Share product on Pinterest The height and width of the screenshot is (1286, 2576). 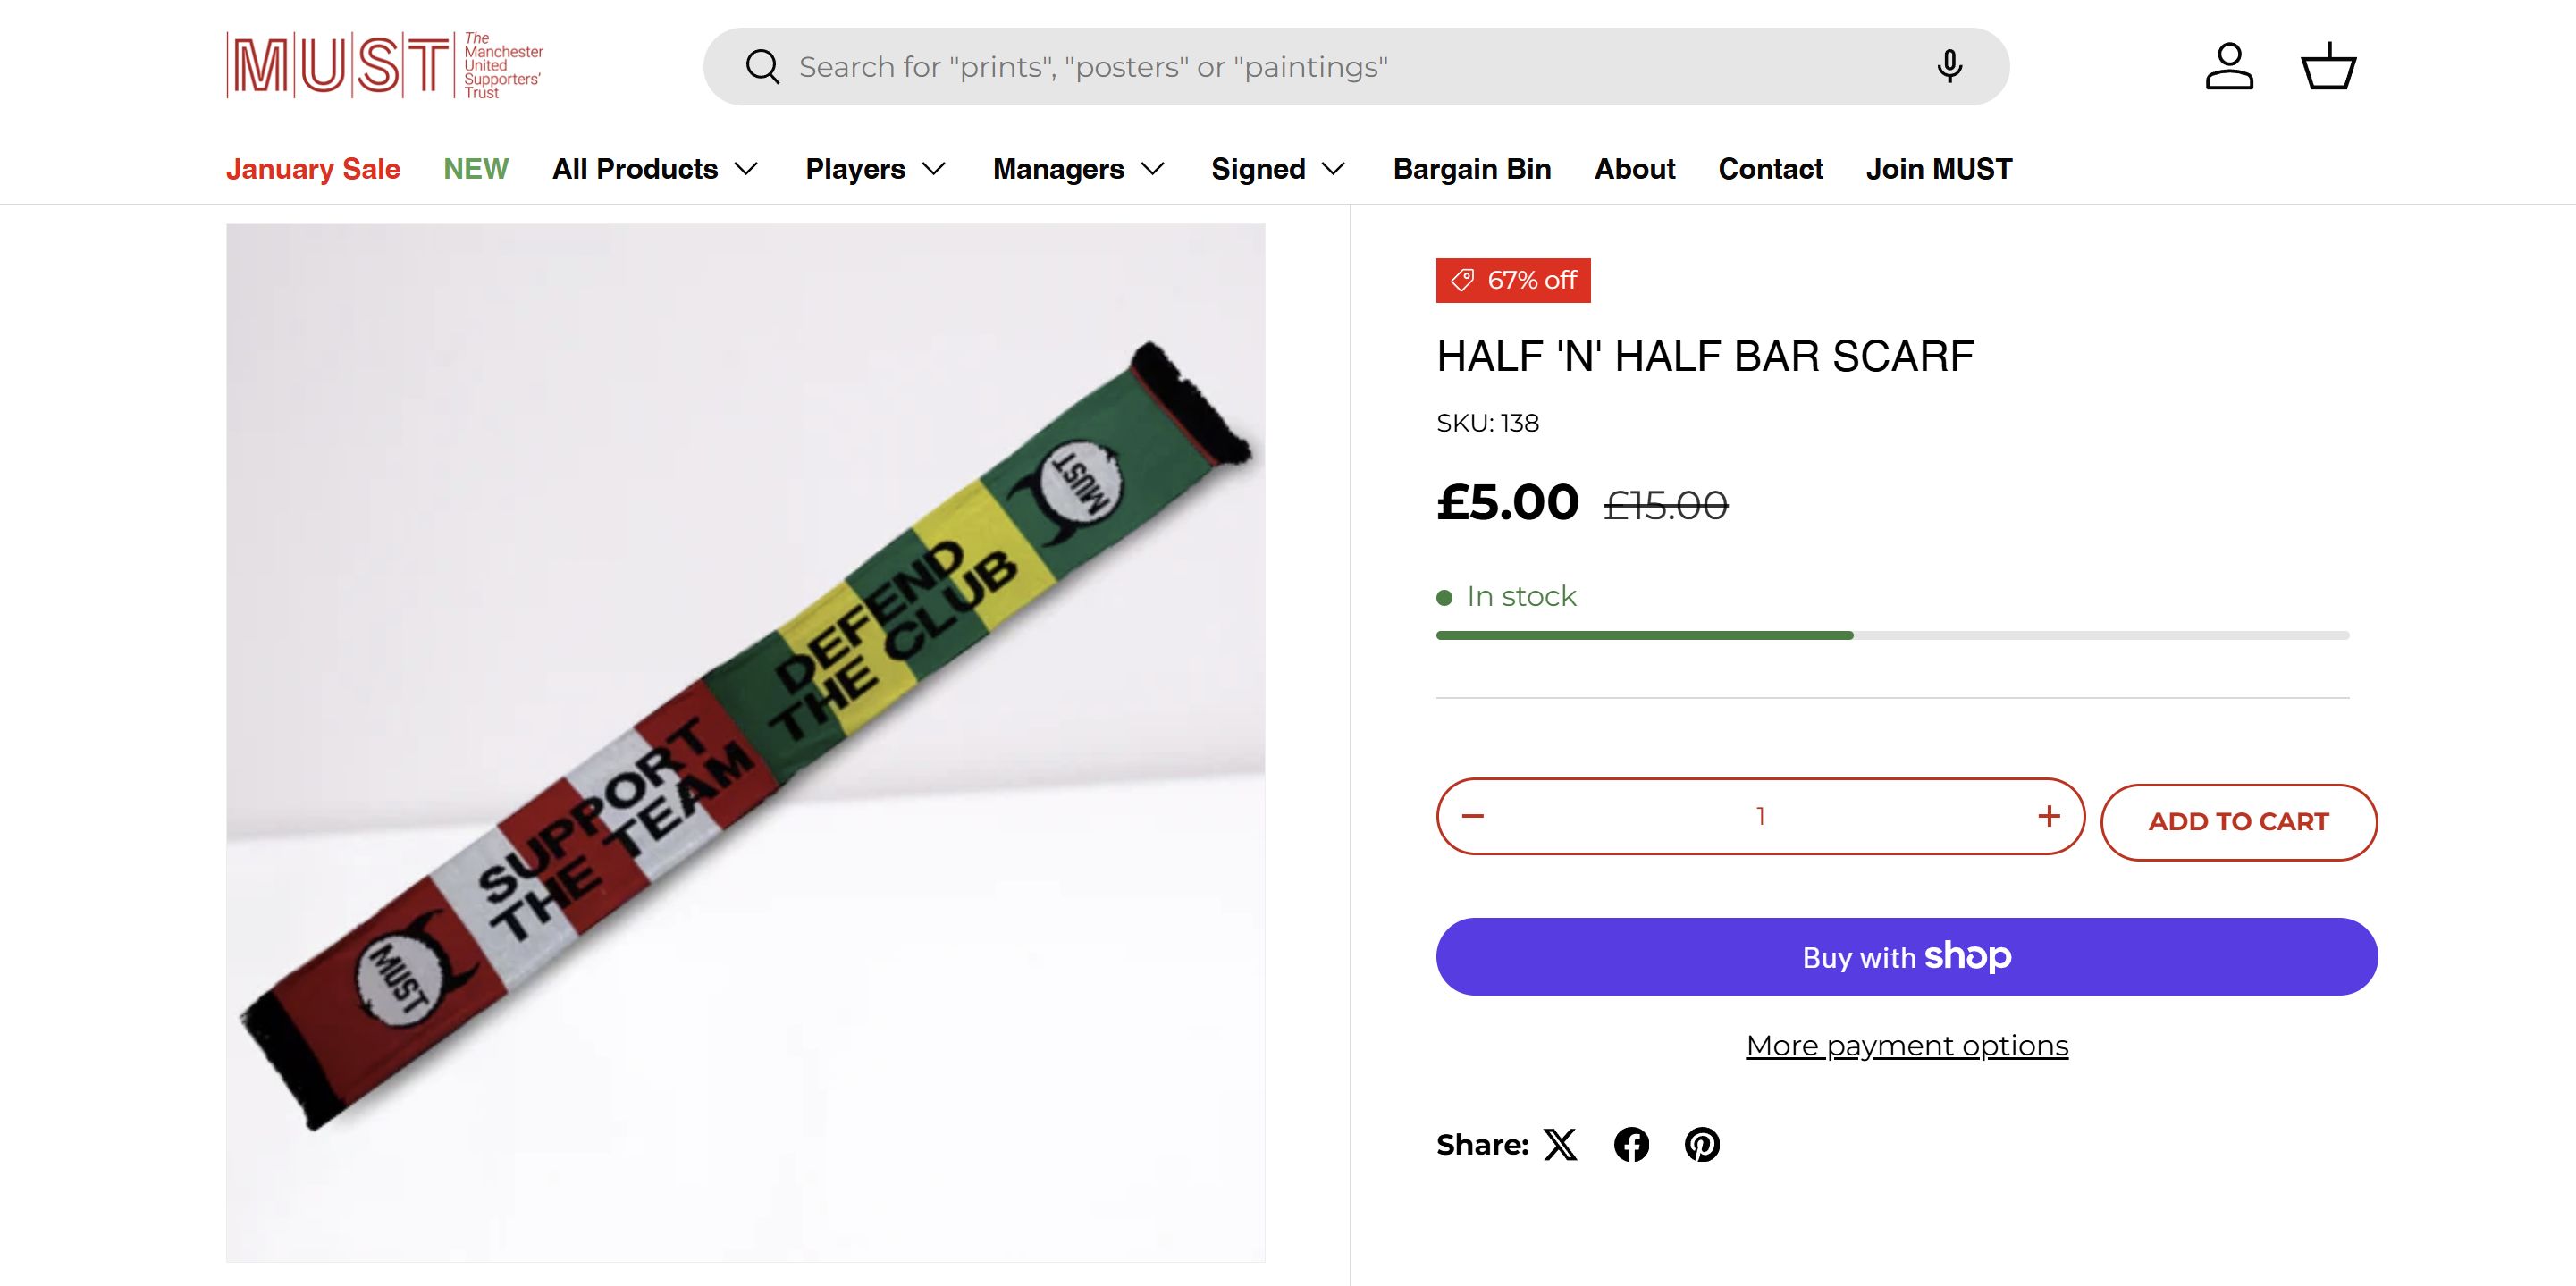tap(1702, 1144)
